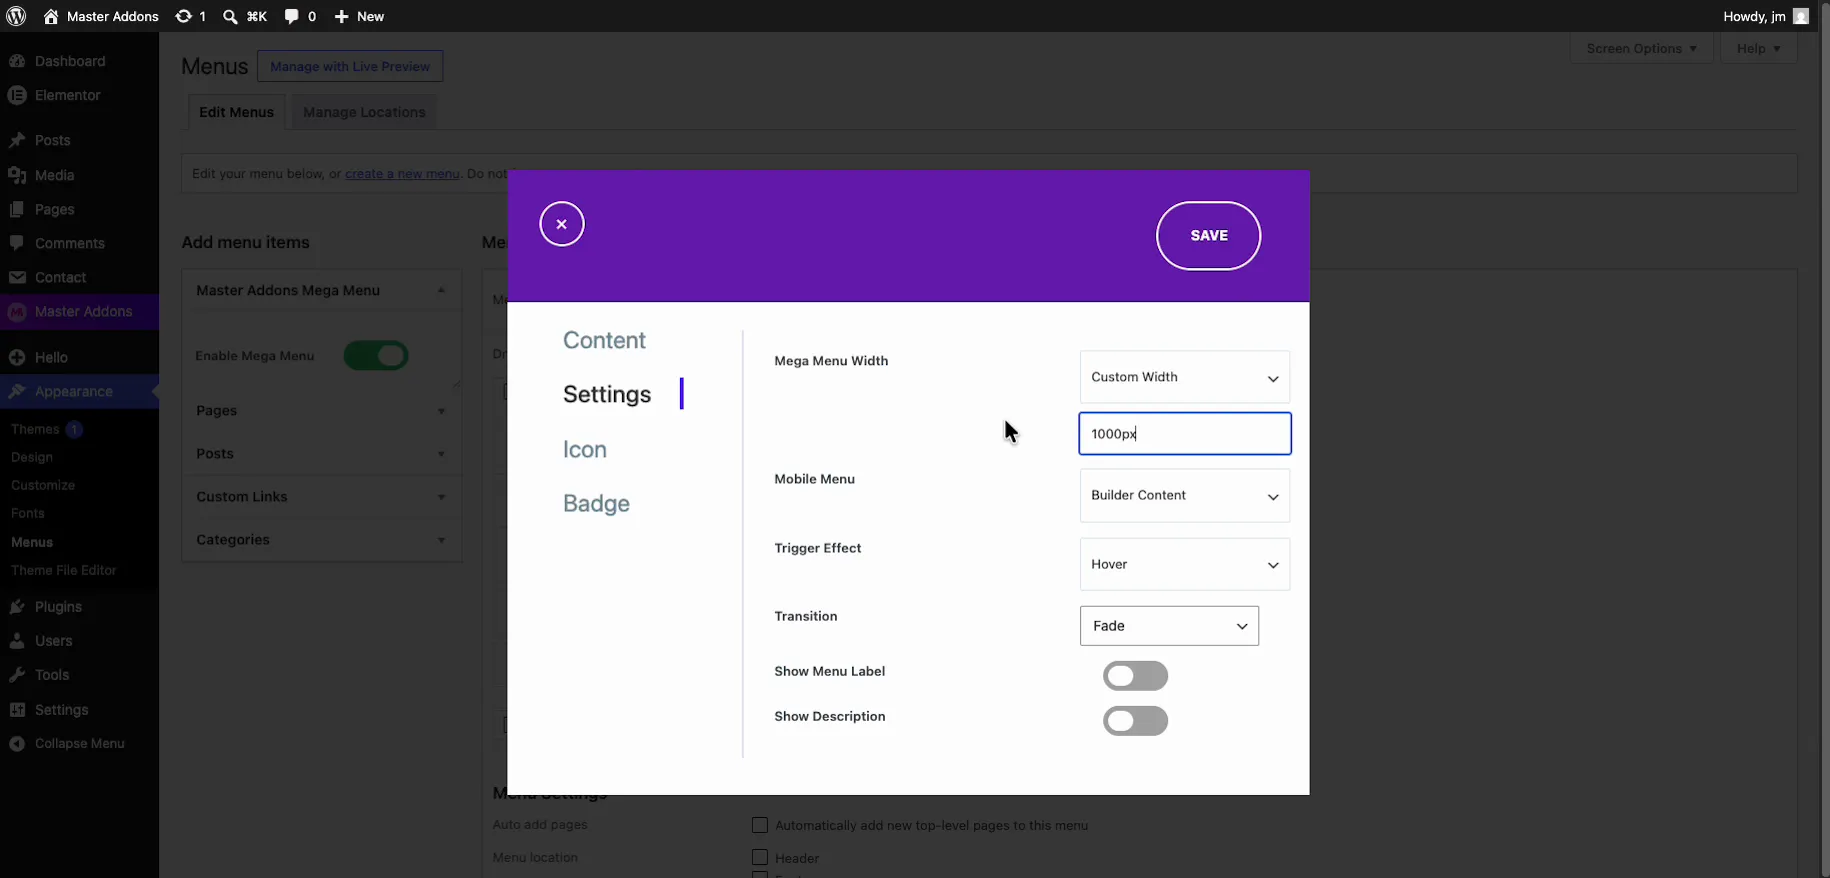
Task: Open the Edit Menus tab
Action: click(x=236, y=112)
